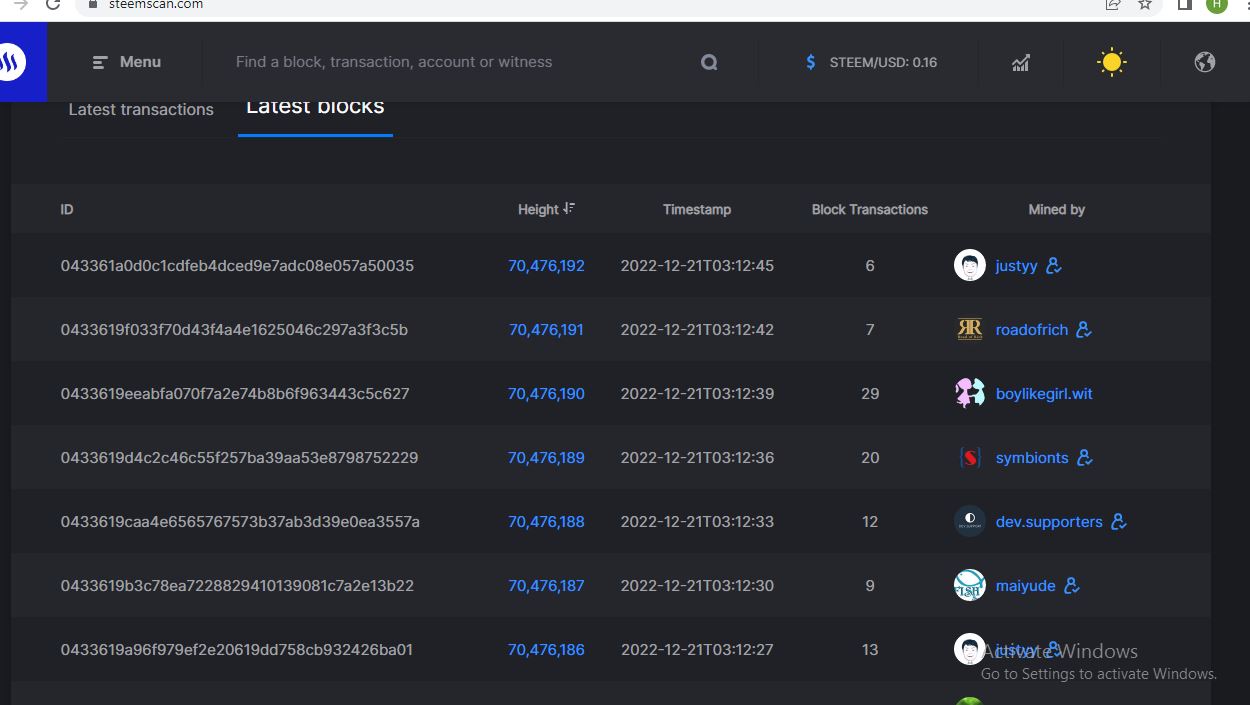The image size is (1250, 705).
Task: Click transaction count 29 for boylikegirl.wit block
Action: (x=870, y=394)
